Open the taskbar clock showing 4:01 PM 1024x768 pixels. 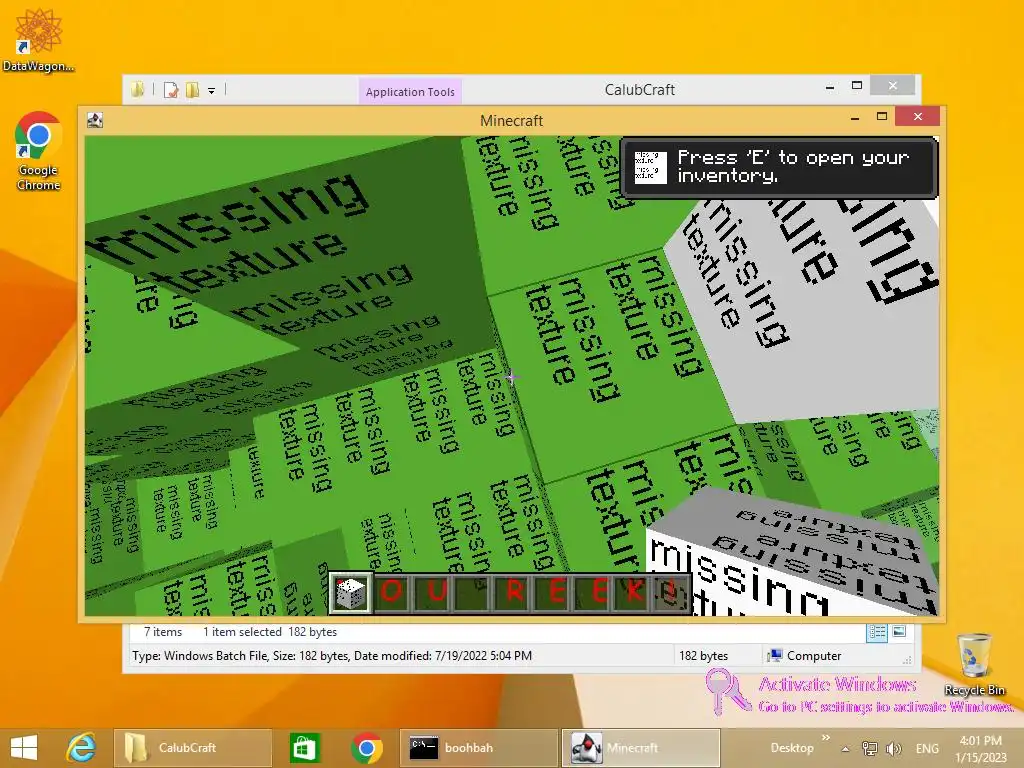(x=981, y=748)
